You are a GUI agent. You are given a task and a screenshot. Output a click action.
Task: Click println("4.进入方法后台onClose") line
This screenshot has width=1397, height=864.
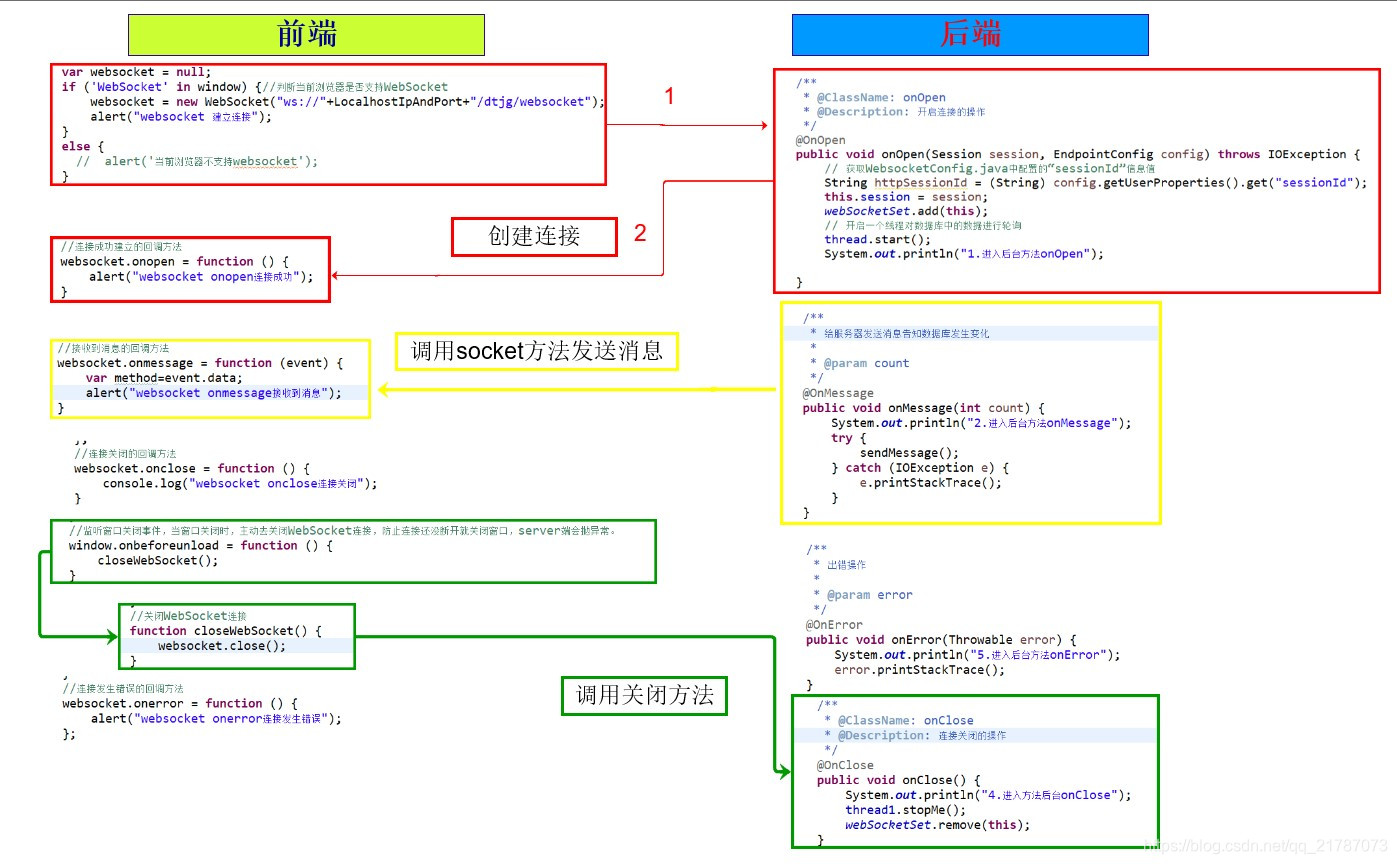tap(988, 795)
